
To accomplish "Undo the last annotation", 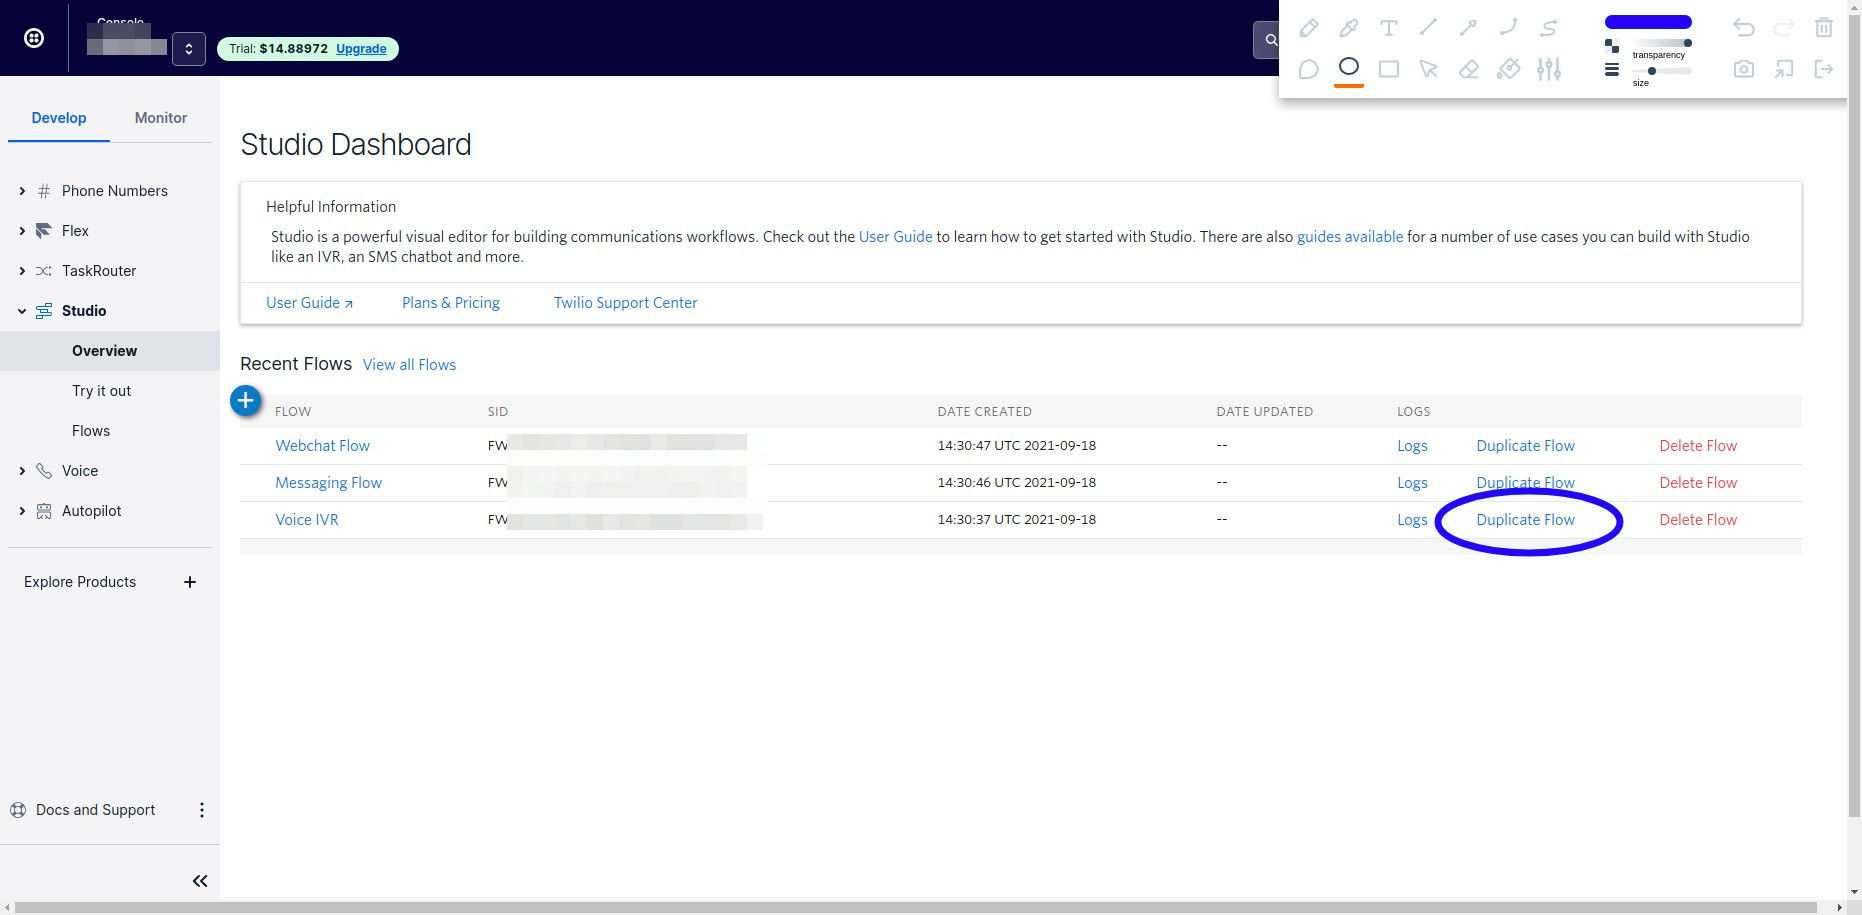I will 1743,28.
